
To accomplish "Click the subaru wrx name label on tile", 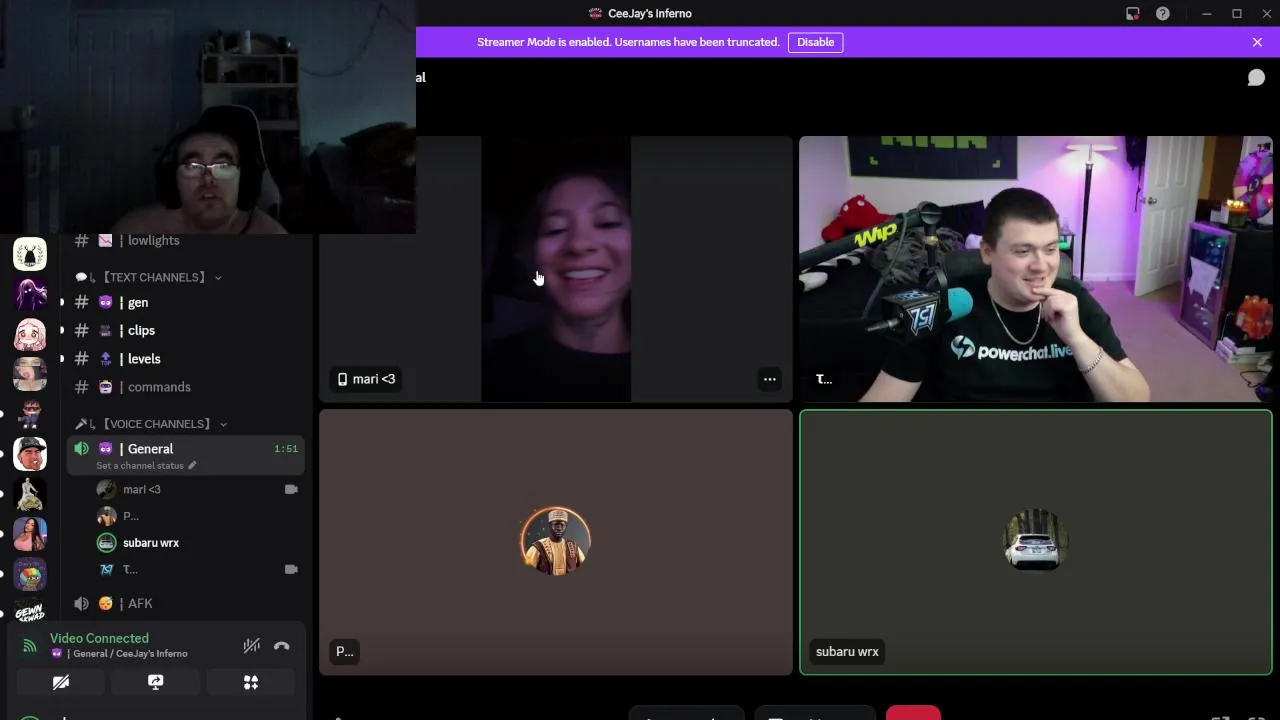I will [847, 652].
